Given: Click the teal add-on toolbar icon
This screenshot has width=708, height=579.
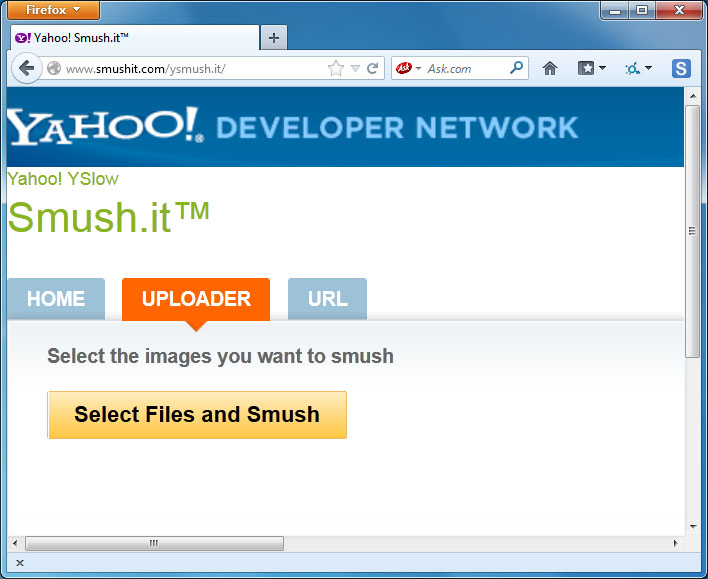Looking at the screenshot, I should (632, 69).
